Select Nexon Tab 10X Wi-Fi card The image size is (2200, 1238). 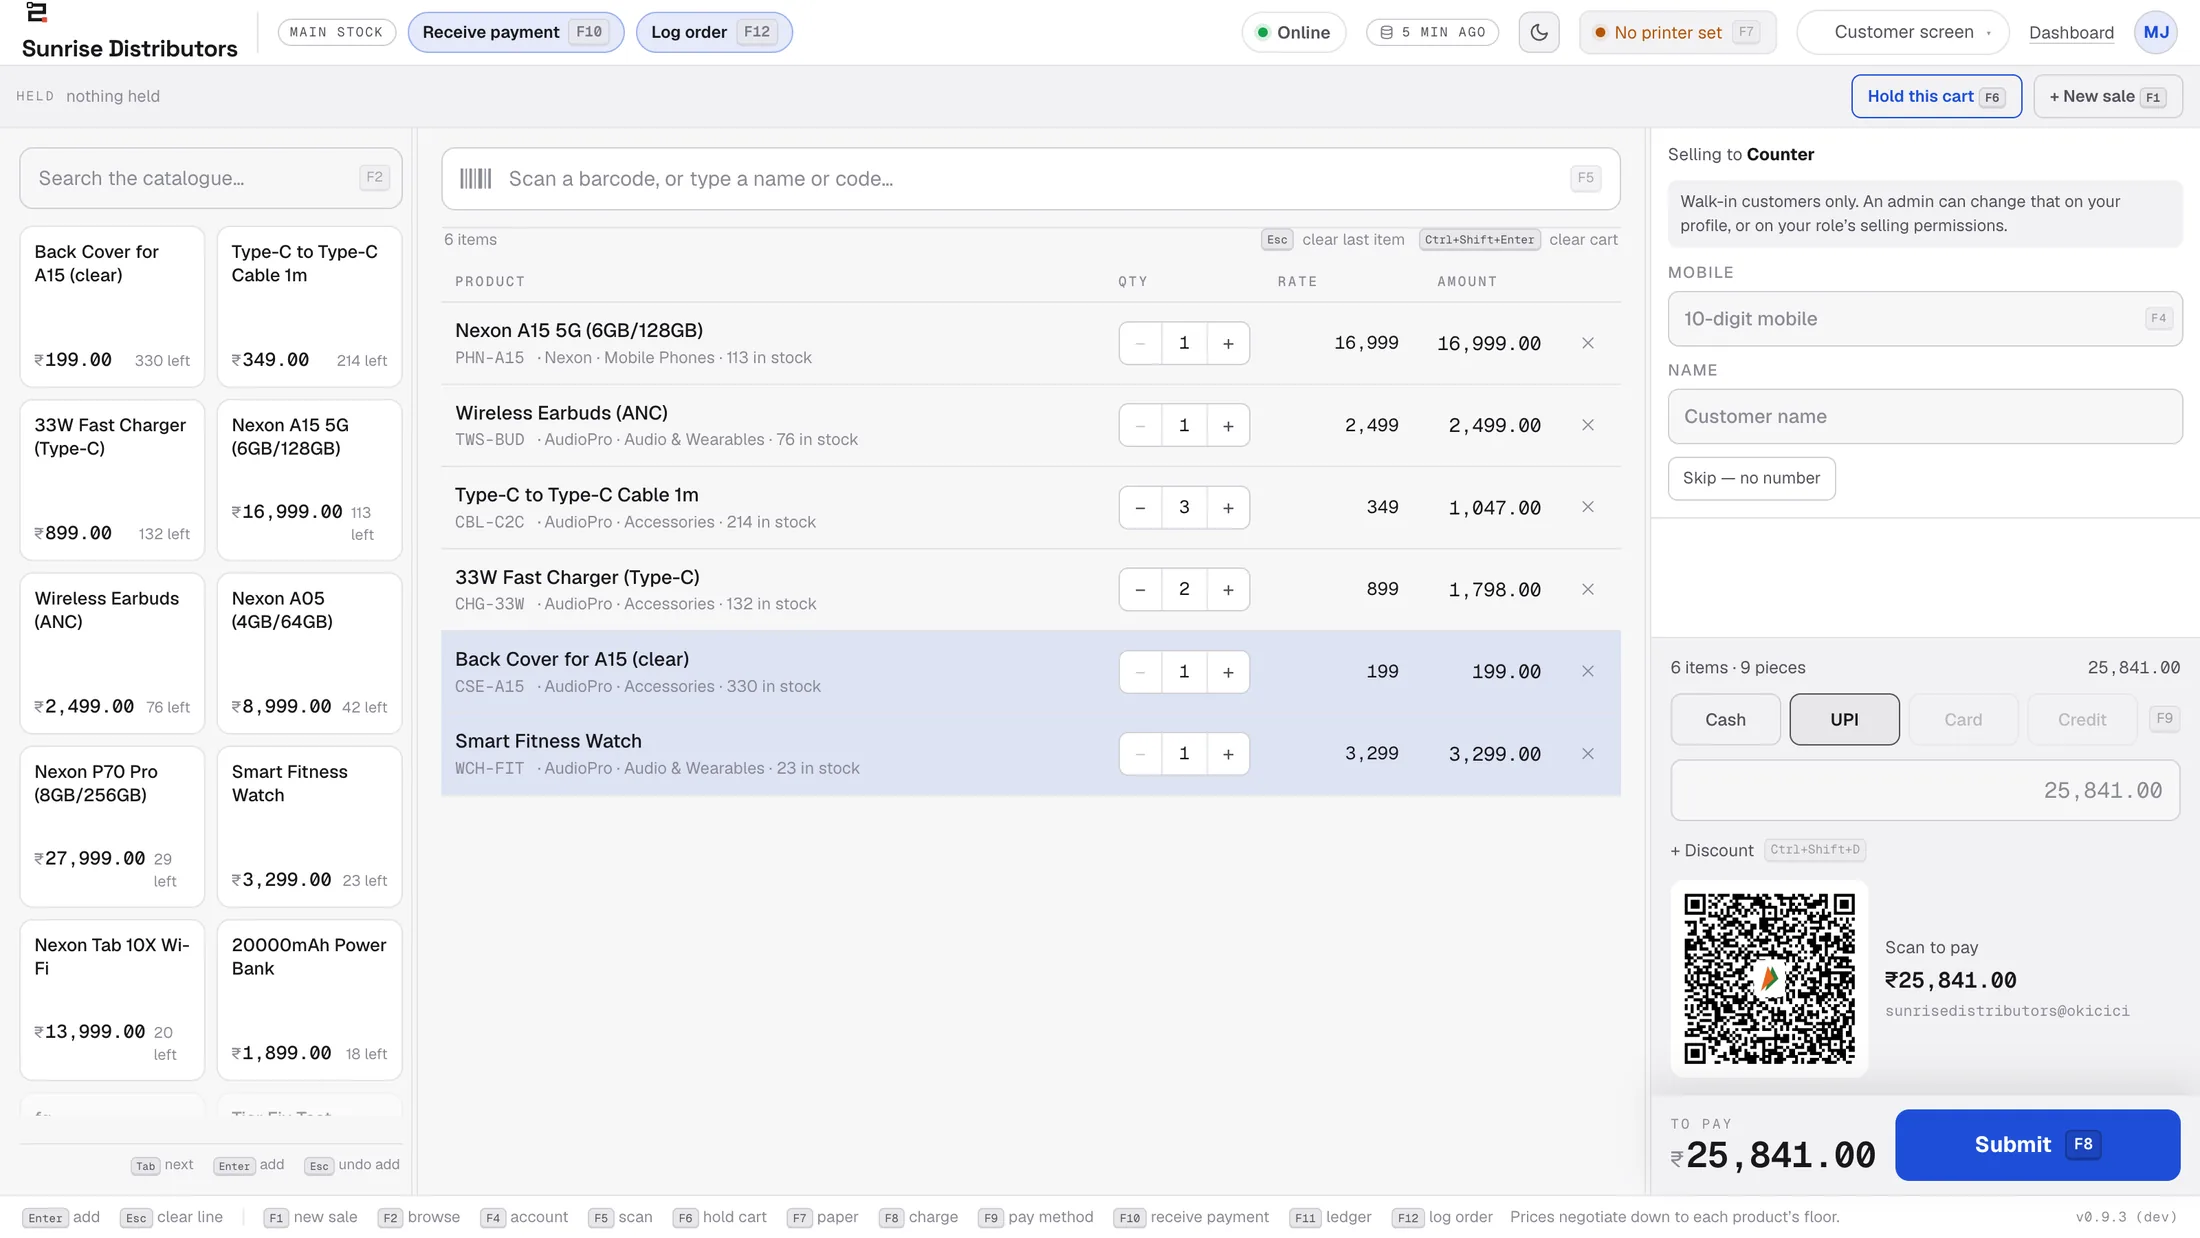point(112,1000)
